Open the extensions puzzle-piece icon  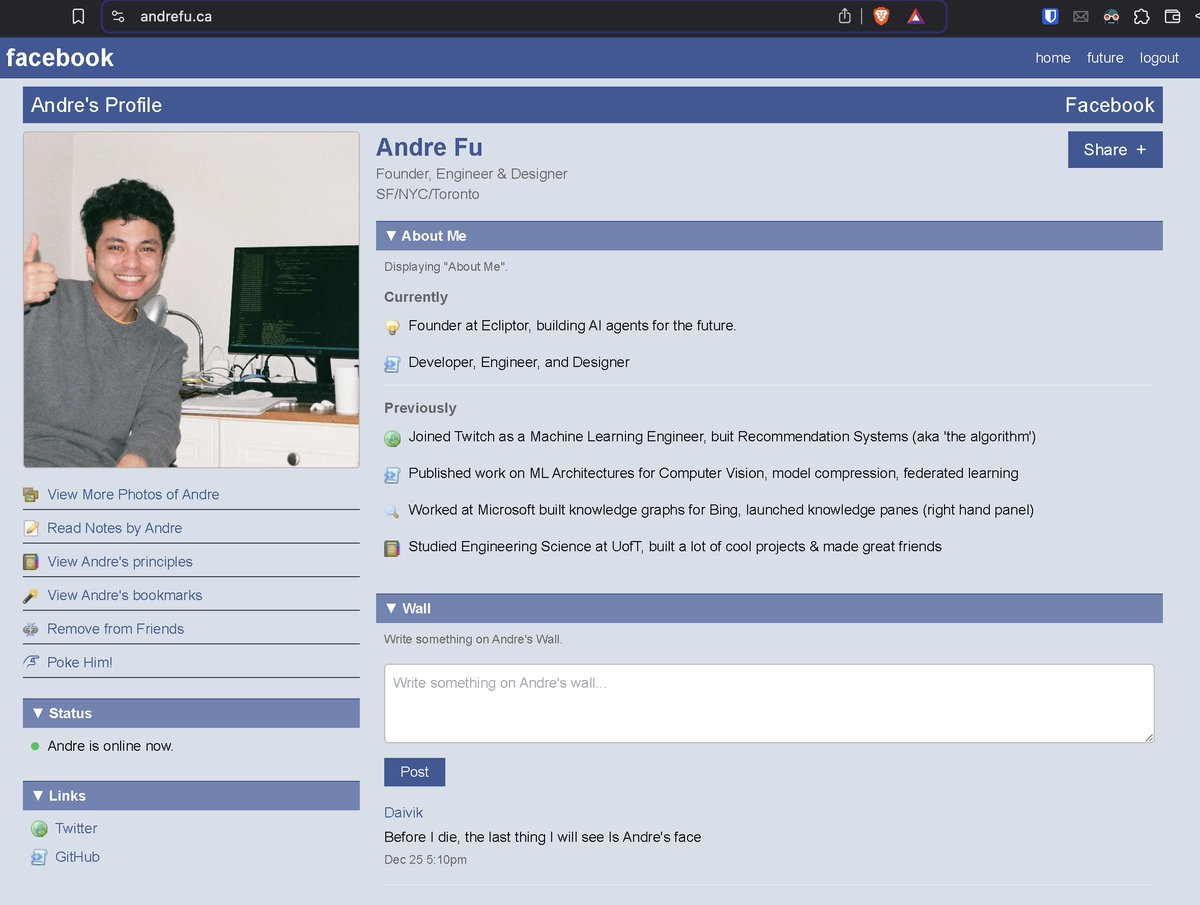[x=1141, y=16]
